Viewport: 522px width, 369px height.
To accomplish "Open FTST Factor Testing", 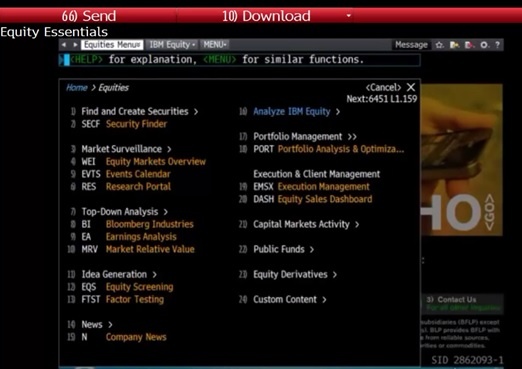I will [x=123, y=299].
